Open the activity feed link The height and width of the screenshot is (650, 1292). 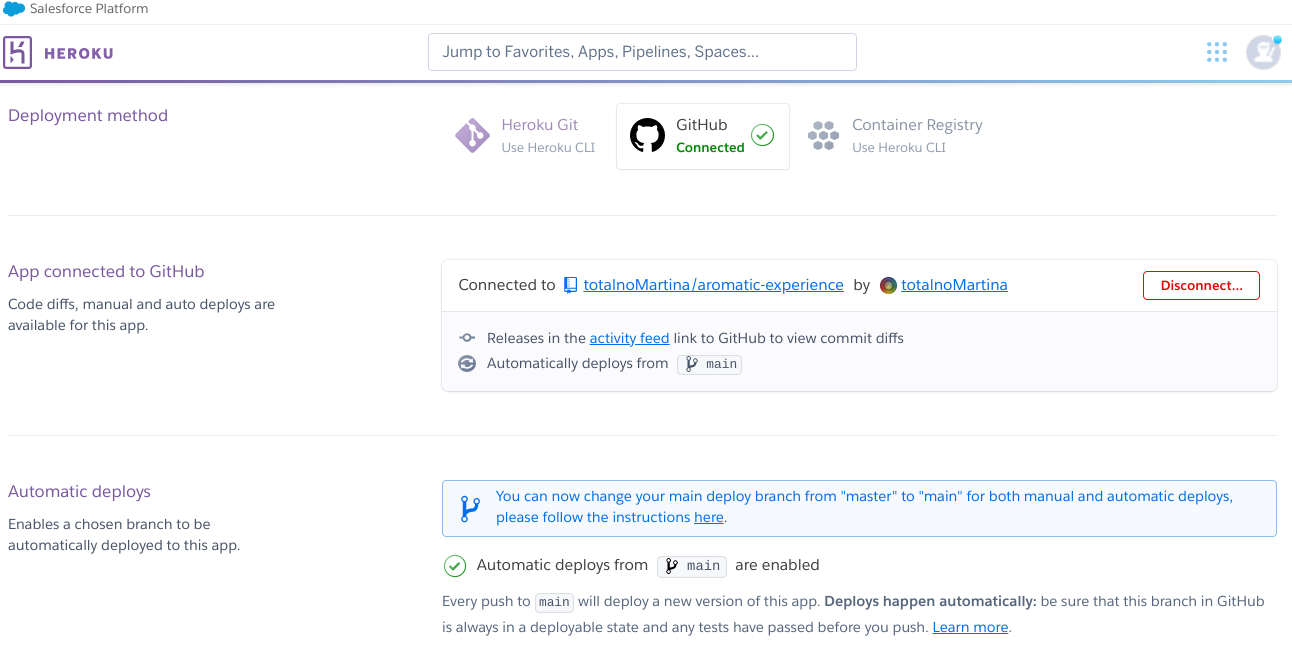pos(629,338)
